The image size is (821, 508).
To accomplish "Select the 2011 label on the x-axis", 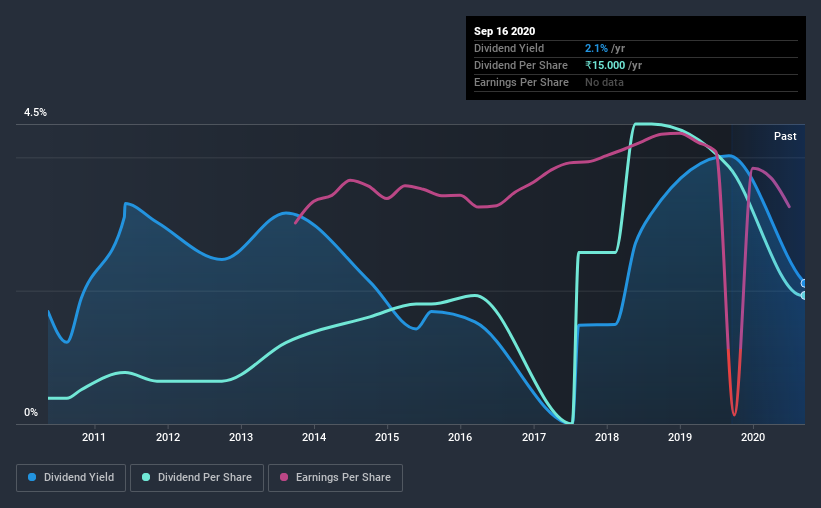I will [x=94, y=437].
